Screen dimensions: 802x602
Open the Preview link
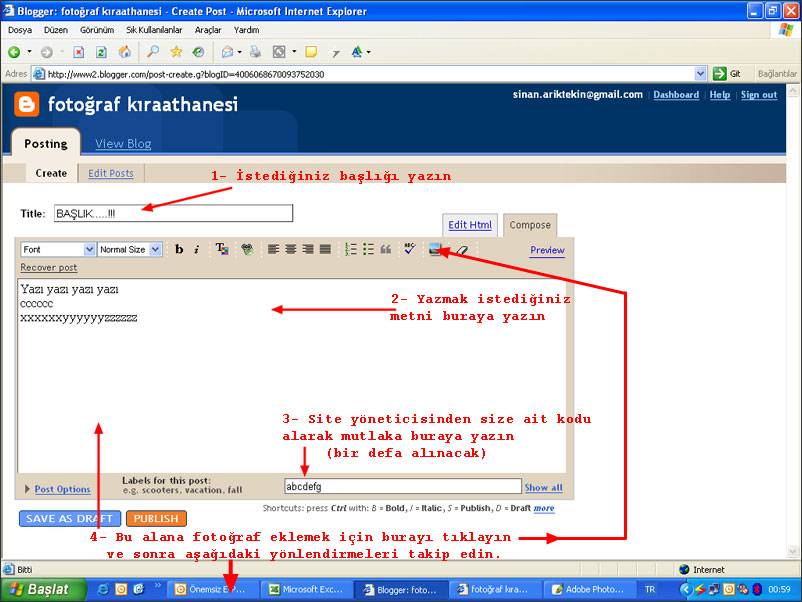tap(547, 250)
